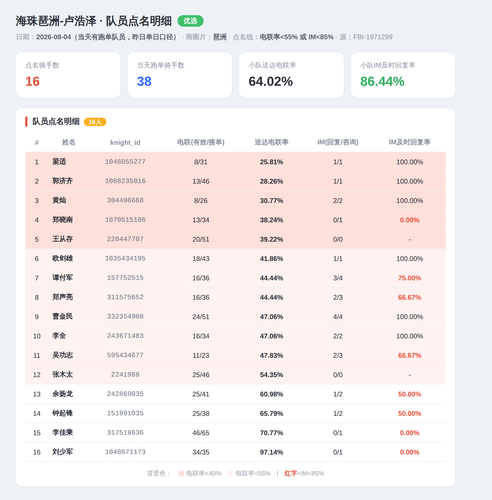Viewport: 492px width, 500px height.
Task: Click source id FBI-1971299
Action: [373, 37]
